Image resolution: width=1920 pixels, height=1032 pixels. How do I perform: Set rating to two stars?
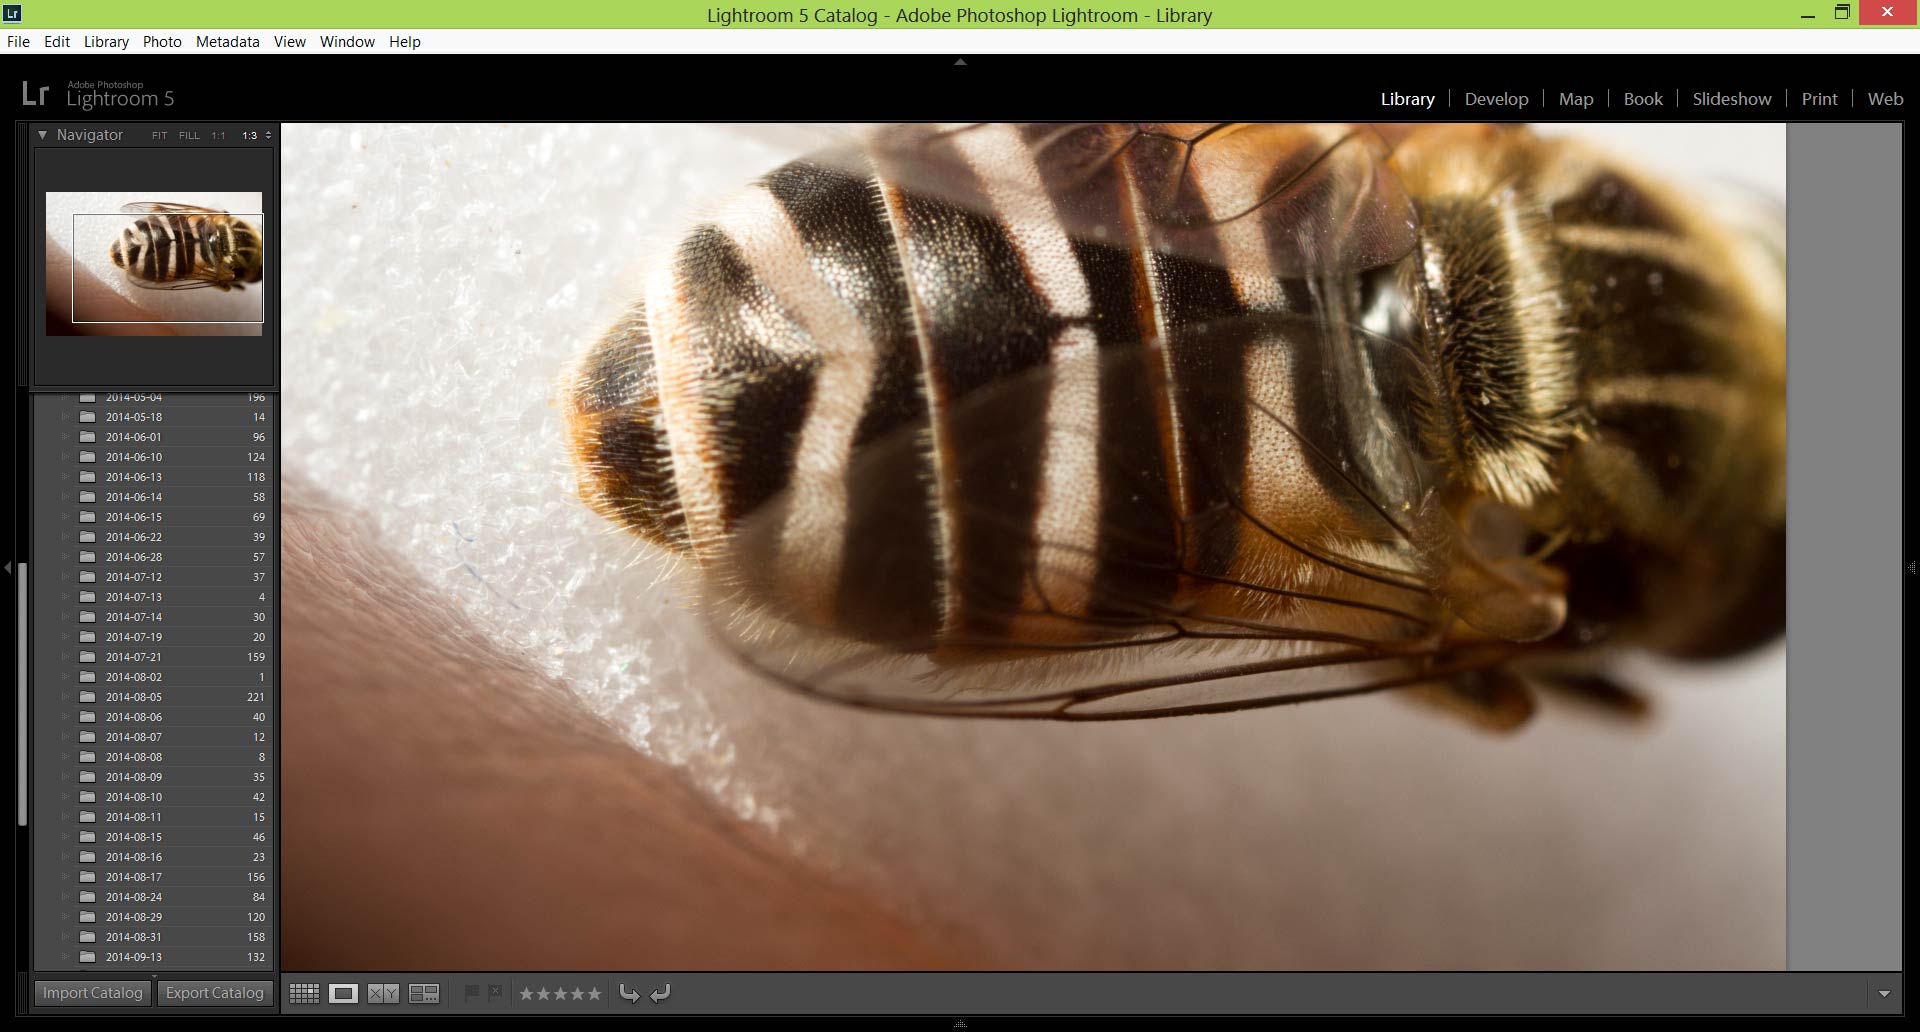(543, 994)
